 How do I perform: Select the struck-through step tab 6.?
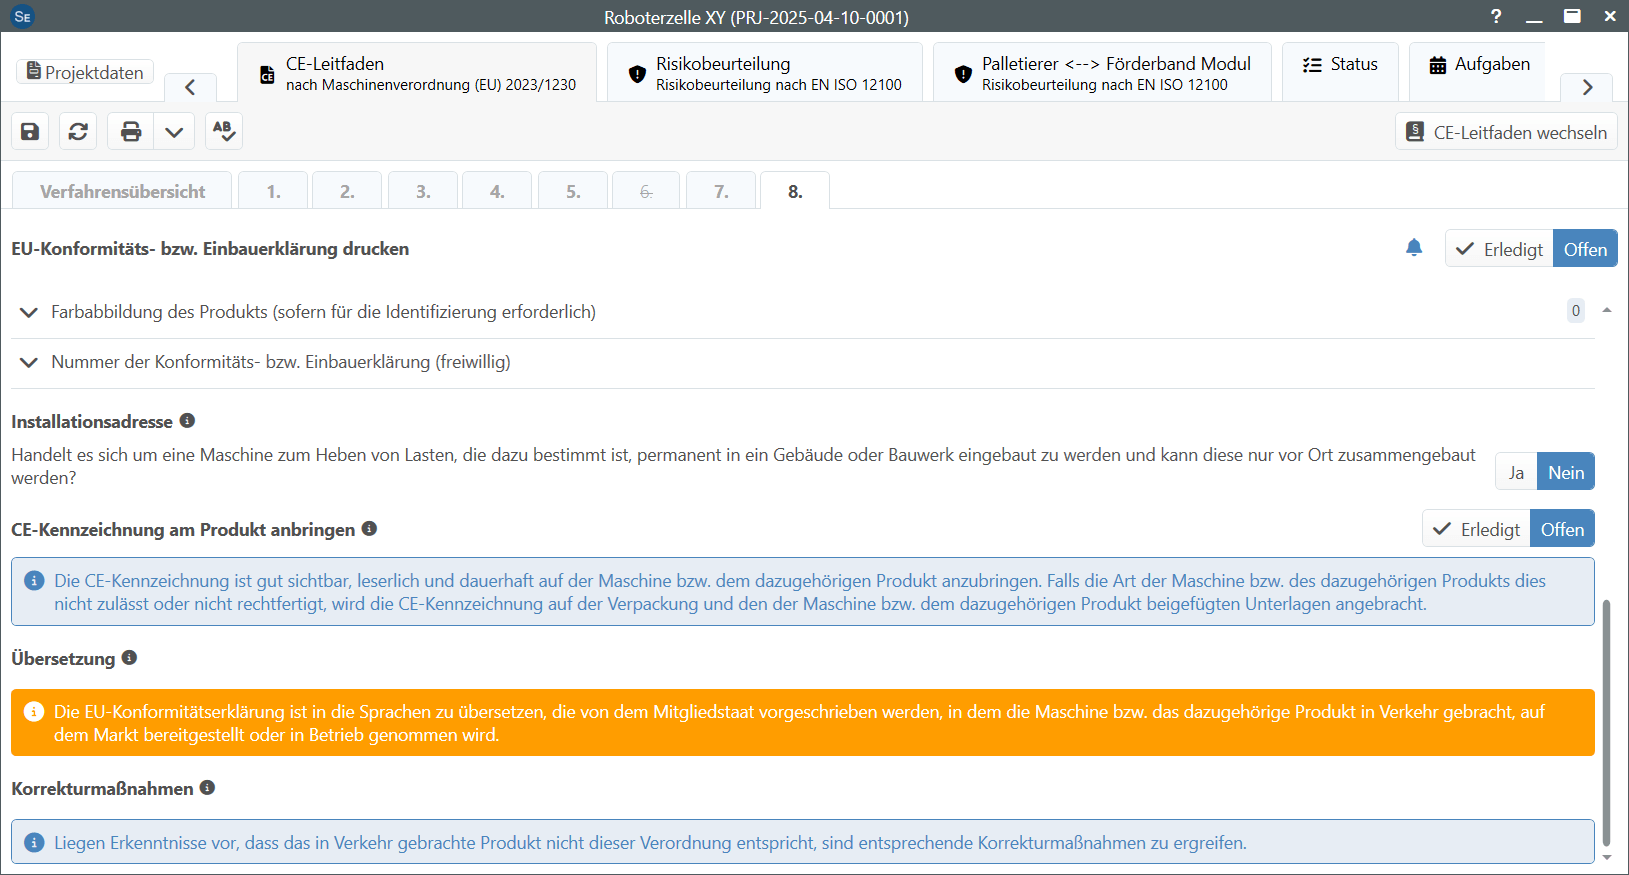(646, 191)
